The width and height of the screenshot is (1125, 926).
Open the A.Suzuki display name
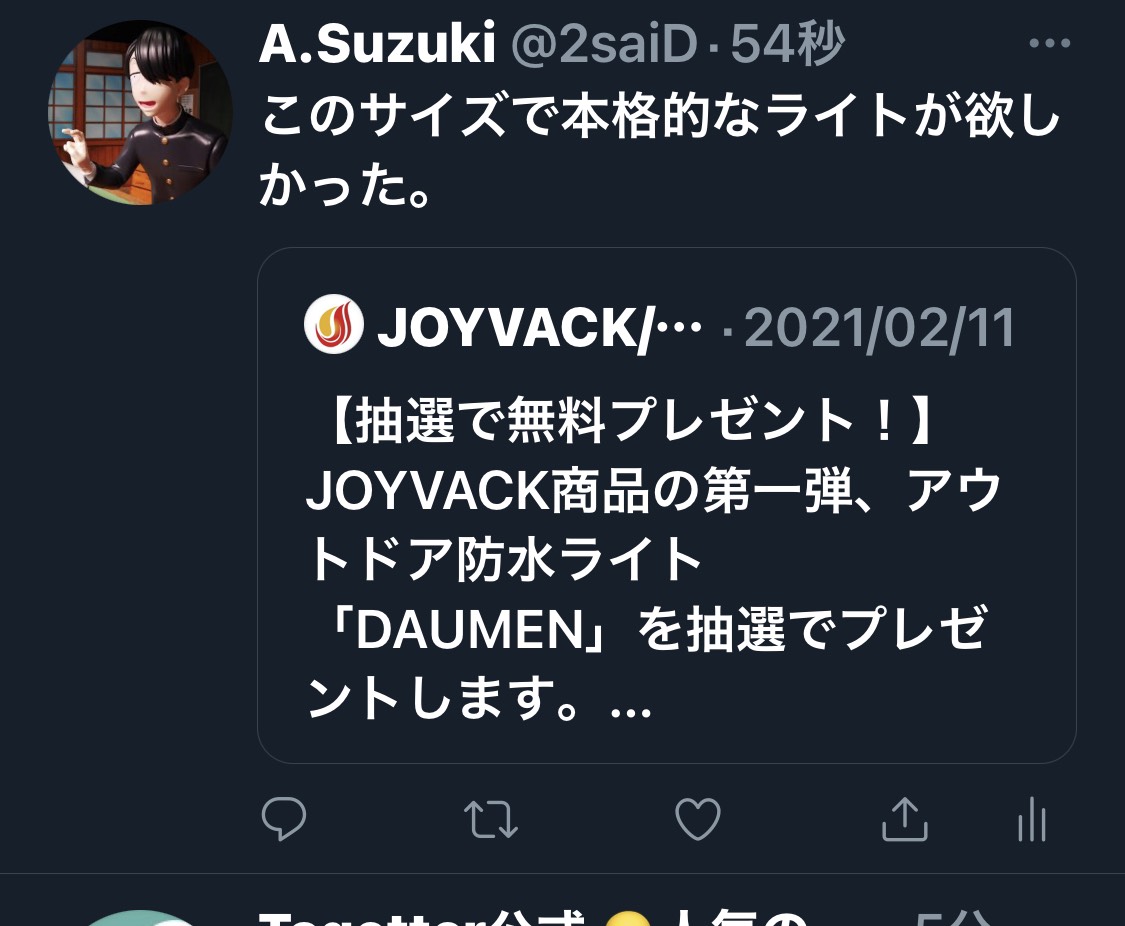click(377, 43)
